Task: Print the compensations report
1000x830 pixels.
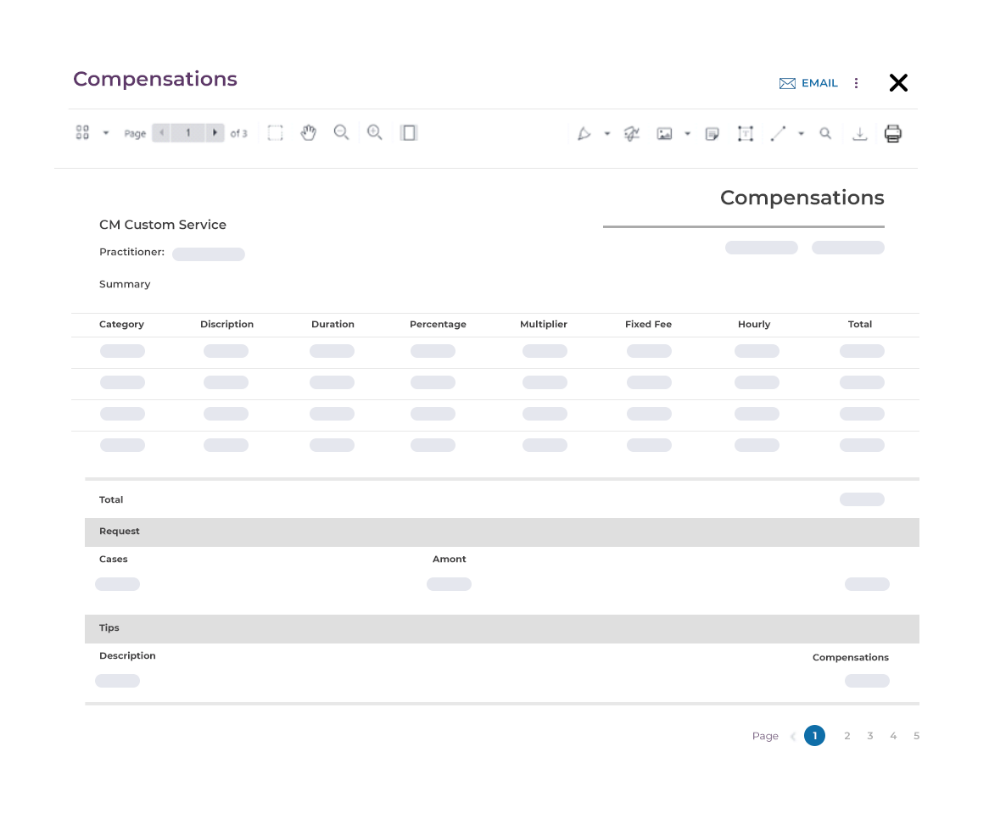Action: point(893,134)
